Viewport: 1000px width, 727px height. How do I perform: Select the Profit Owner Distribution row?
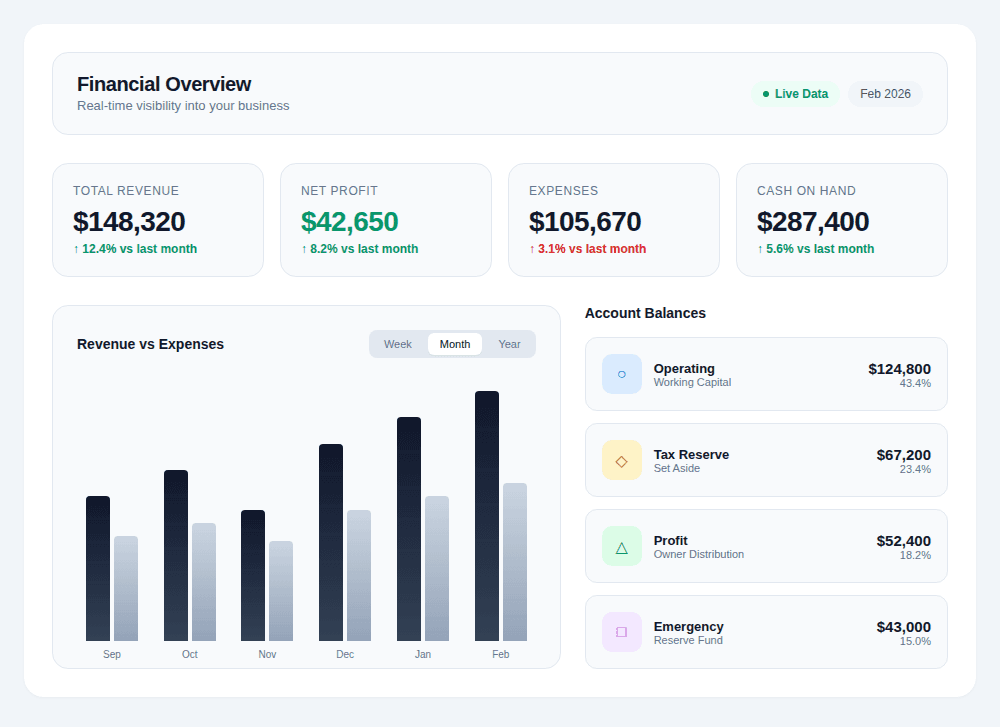[767, 547]
